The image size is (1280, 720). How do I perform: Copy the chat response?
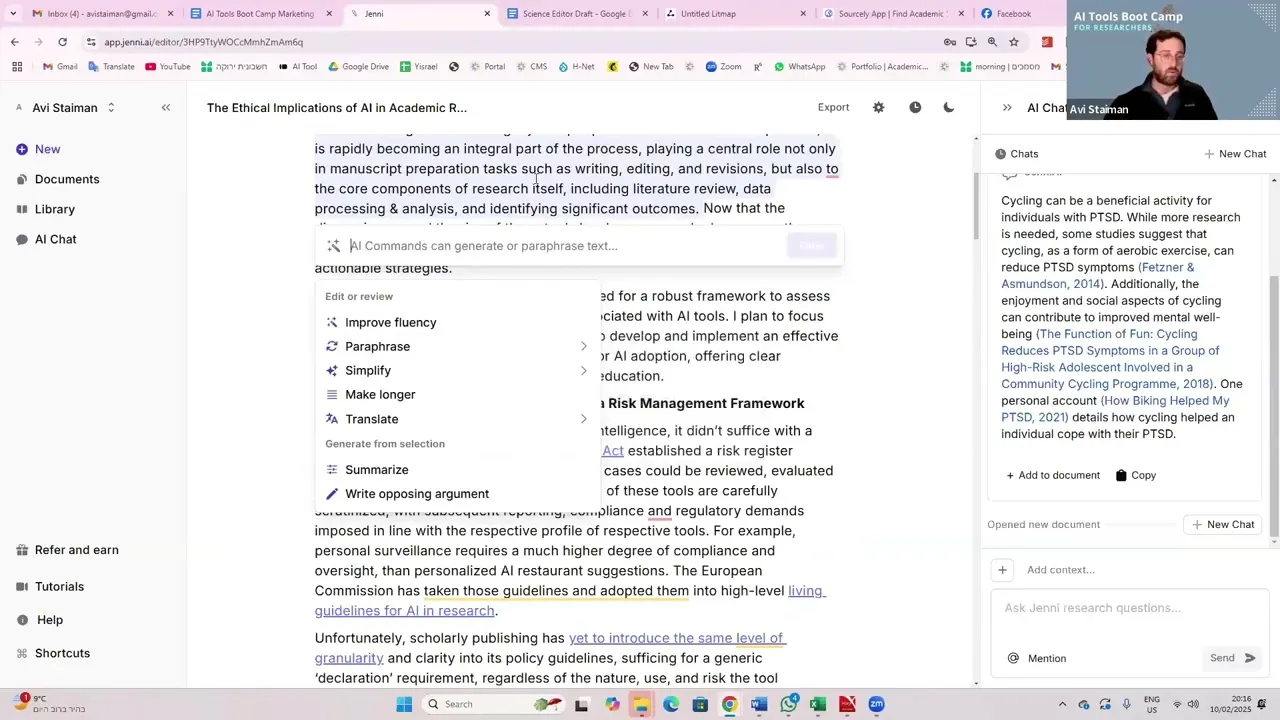point(1136,475)
